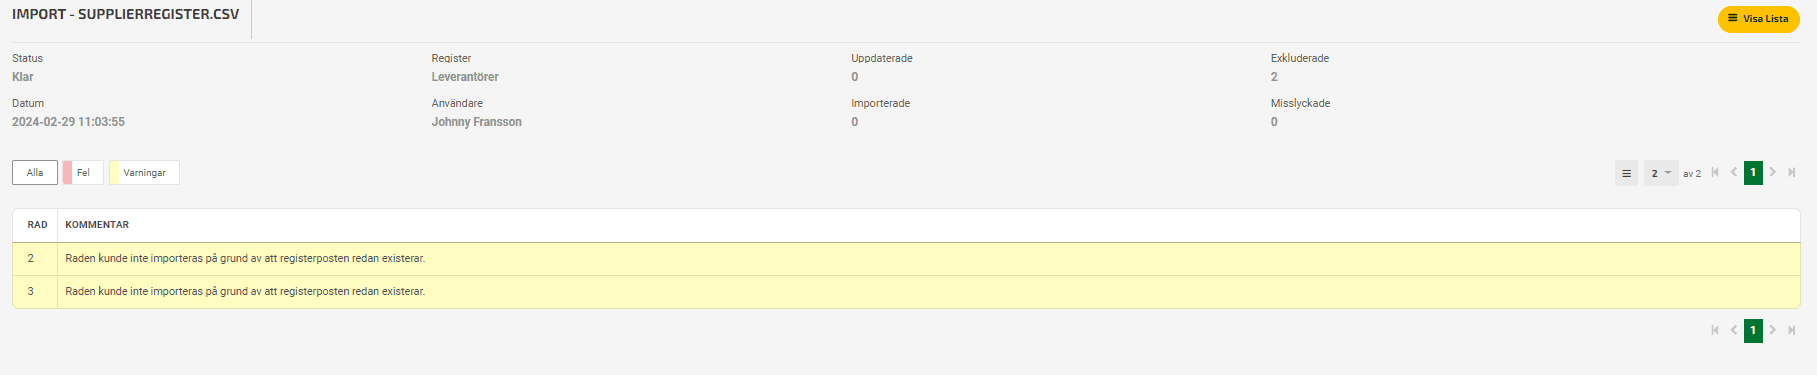Select page 1 in bottom pagination
The width and height of the screenshot is (1817, 375).
pyautogui.click(x=1753, y=330)
